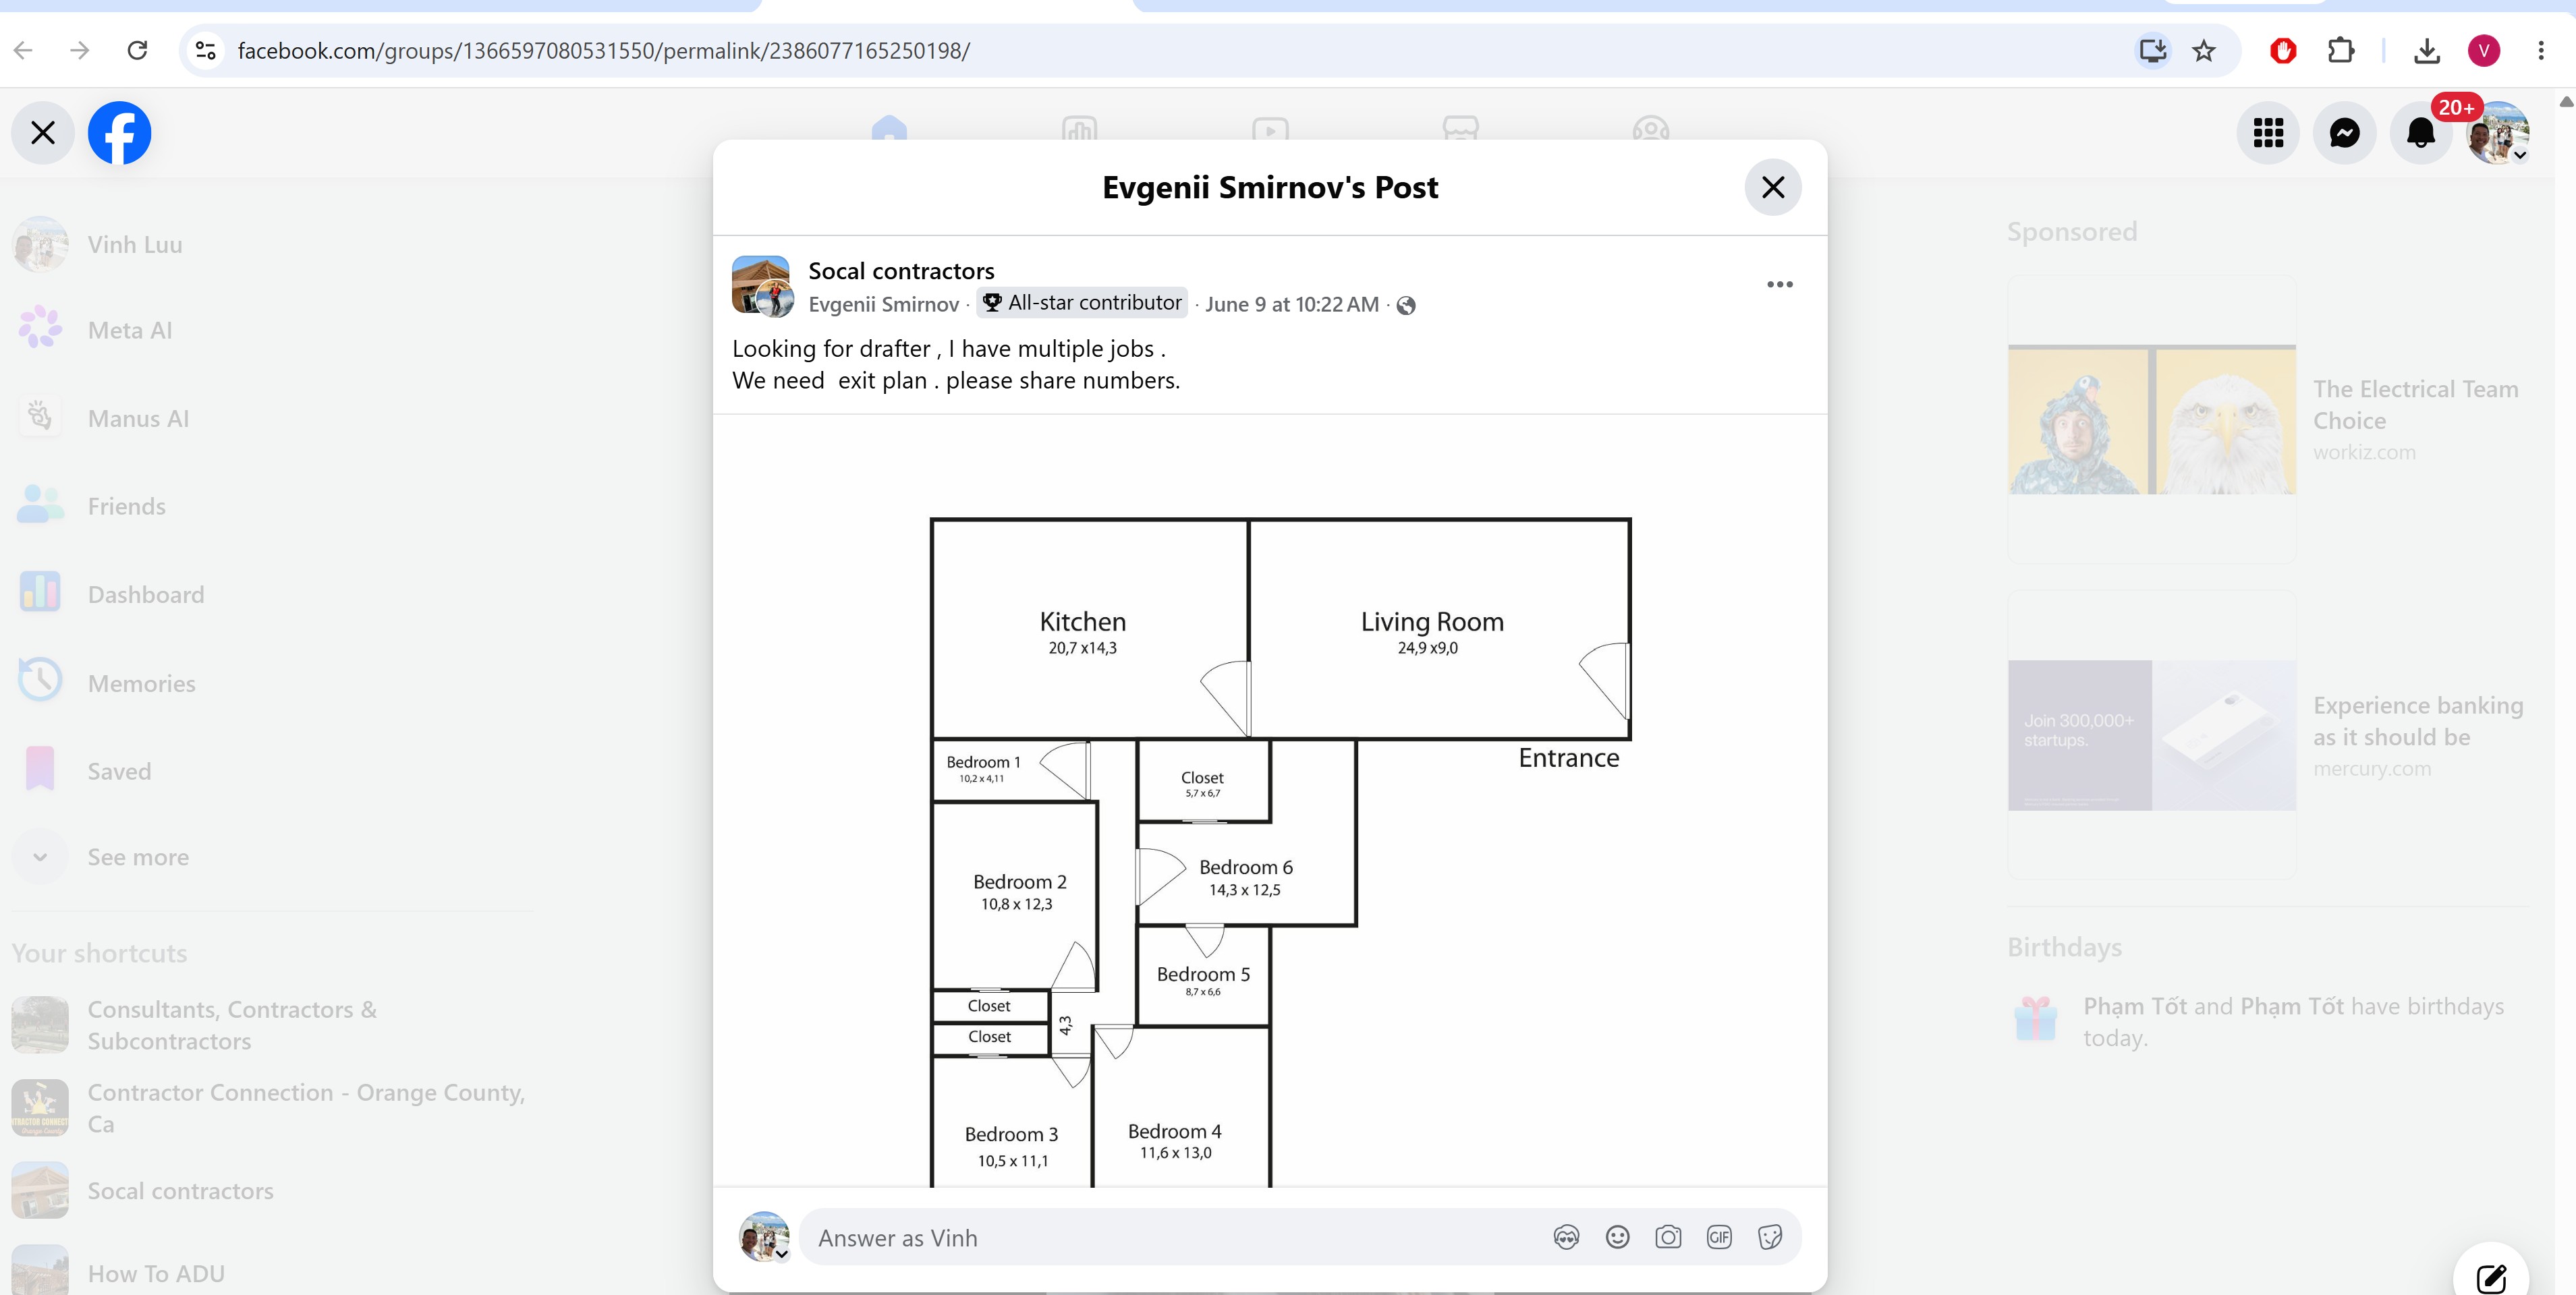Open the Socal contractors group from post header
The height and width of the screenshot is (1295, 2576).
pyautogui.click(x=901, y=271)
